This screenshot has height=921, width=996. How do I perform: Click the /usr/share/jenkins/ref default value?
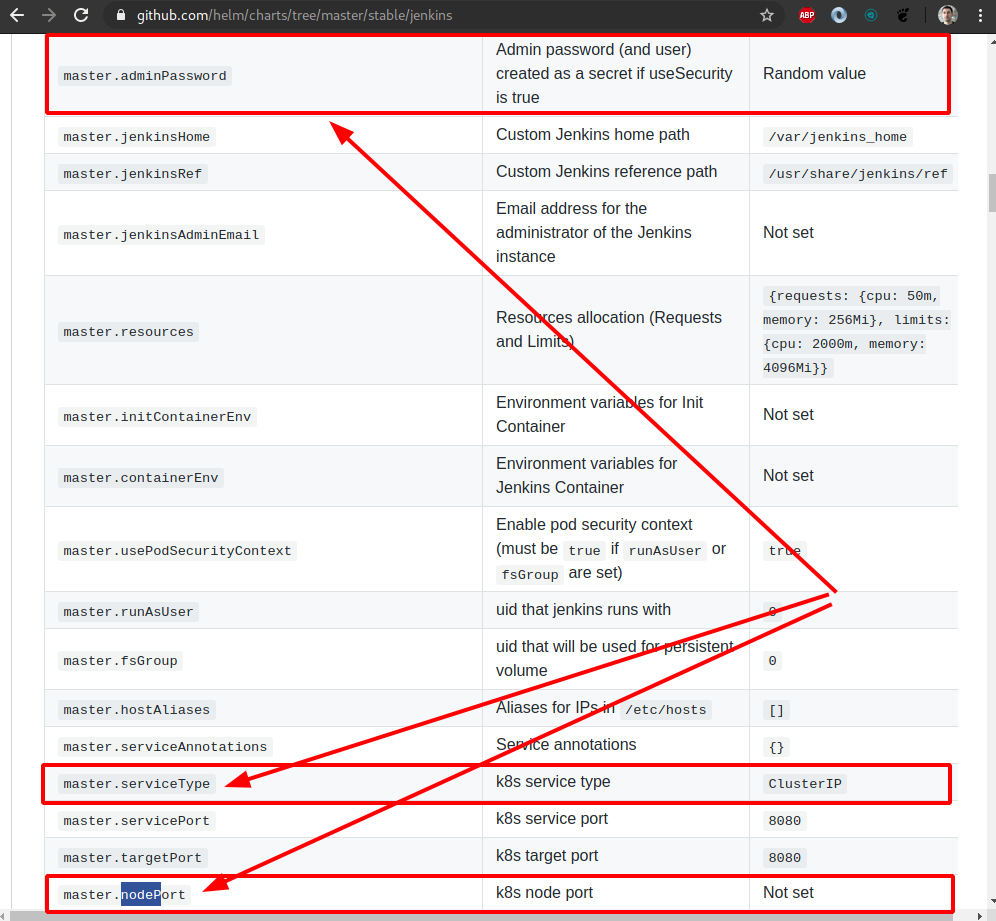[x=858, y=173]
